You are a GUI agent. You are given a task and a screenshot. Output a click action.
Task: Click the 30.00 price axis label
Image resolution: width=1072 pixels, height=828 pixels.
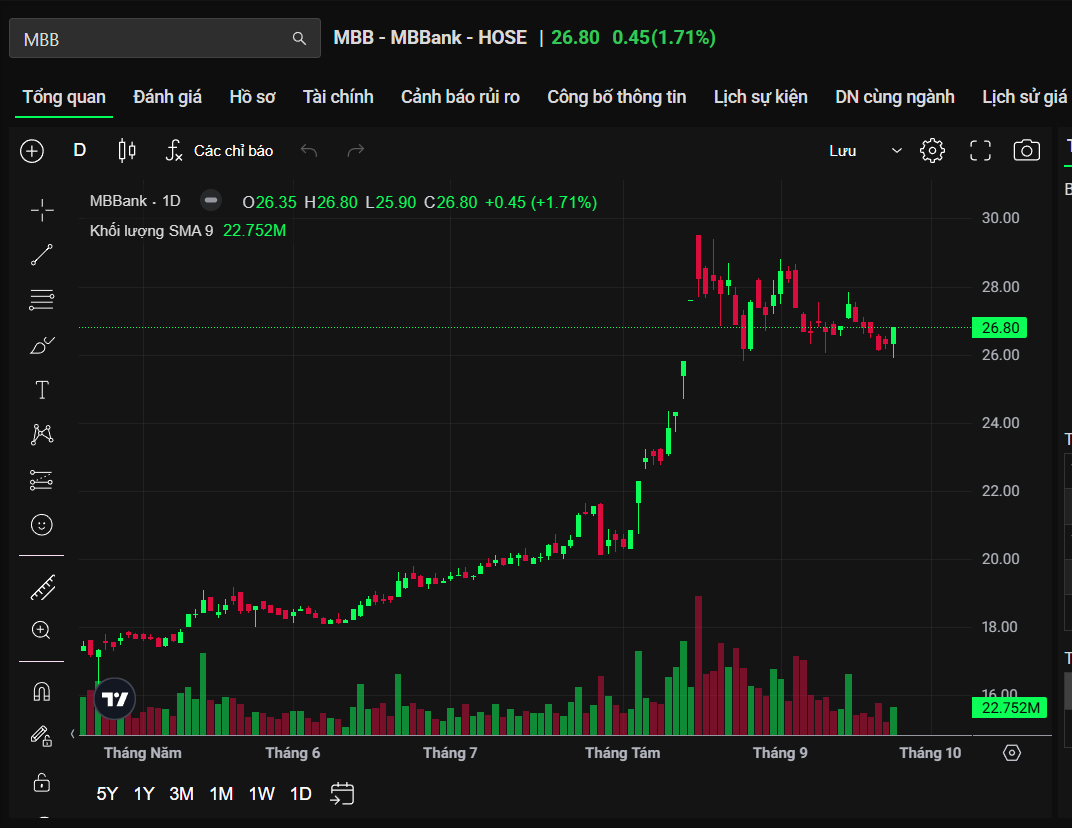[x=1000, y=218]
